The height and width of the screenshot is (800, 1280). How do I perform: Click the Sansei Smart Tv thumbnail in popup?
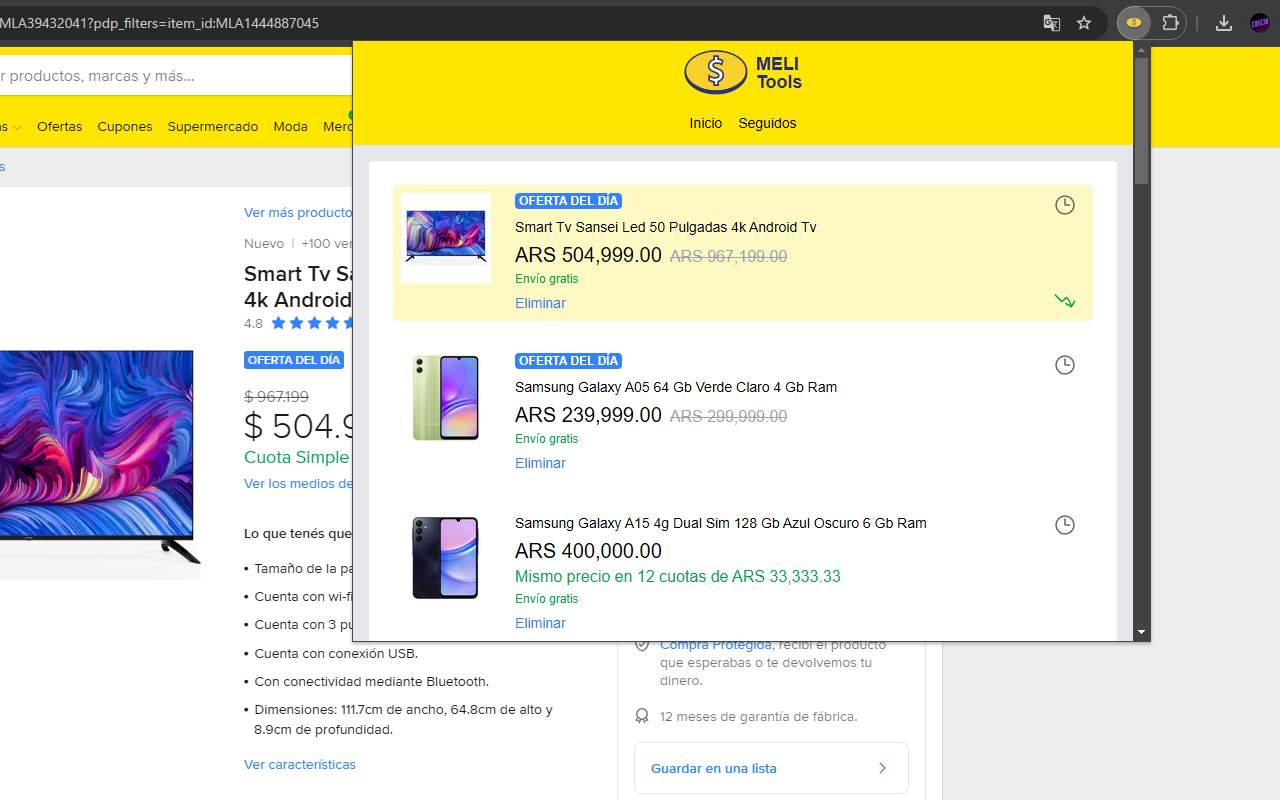tap(446, 238)
